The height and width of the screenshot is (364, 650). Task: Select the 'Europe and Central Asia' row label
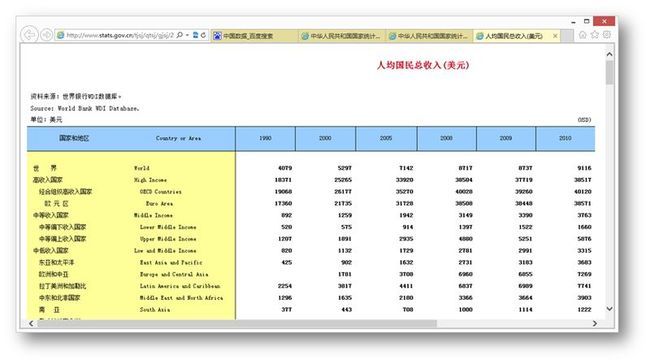(174, 274)
